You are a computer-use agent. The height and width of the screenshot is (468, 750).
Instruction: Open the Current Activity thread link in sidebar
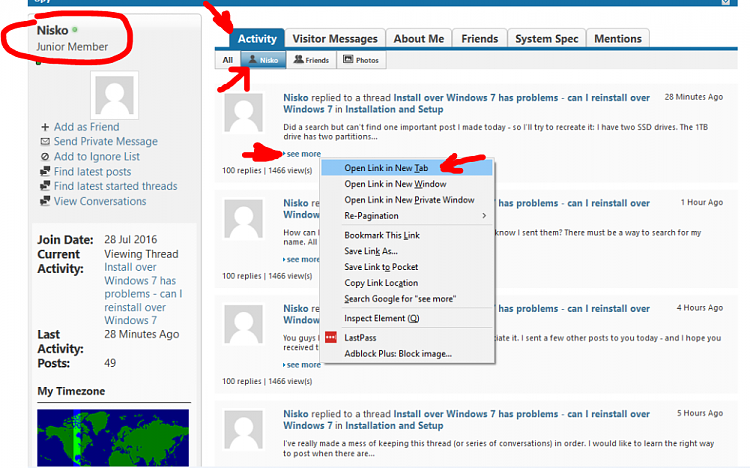[143, 293]
